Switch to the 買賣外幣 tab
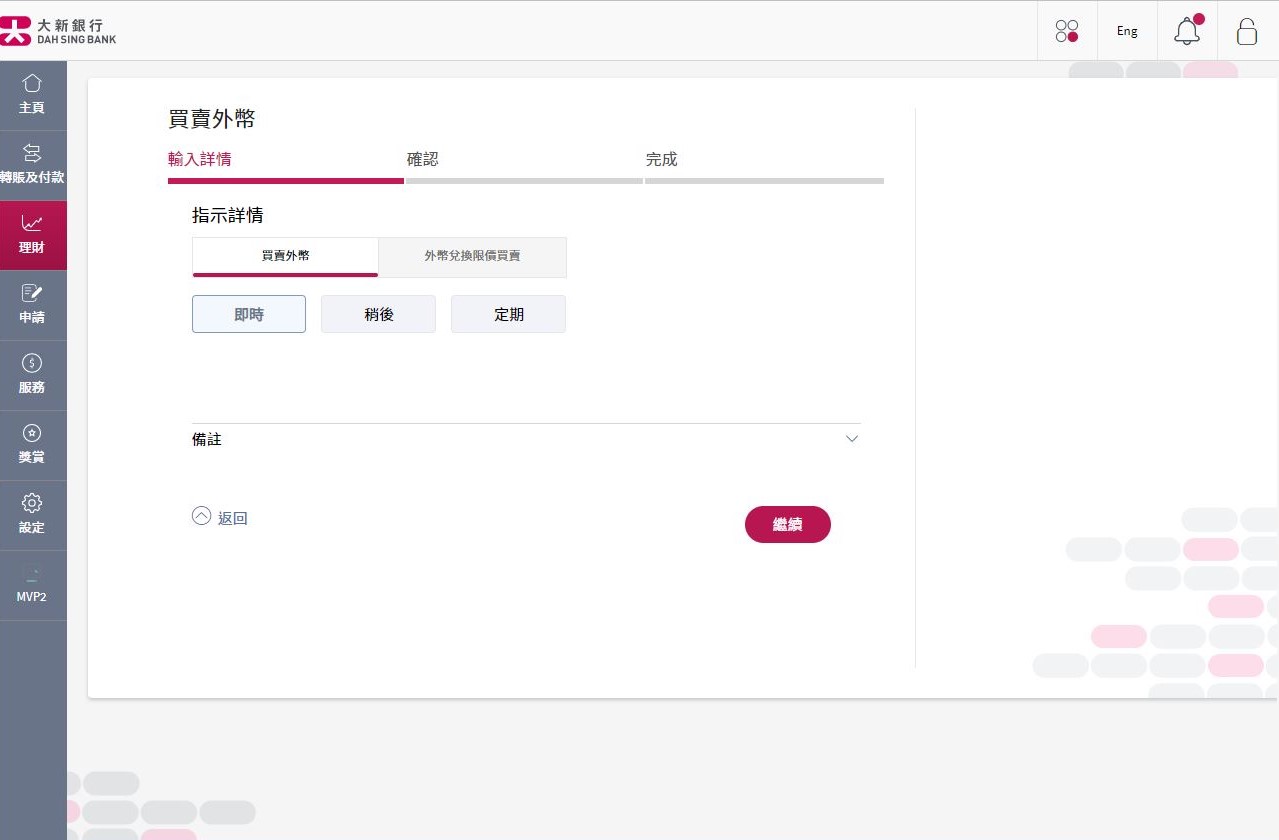 (x=285, y=256)
